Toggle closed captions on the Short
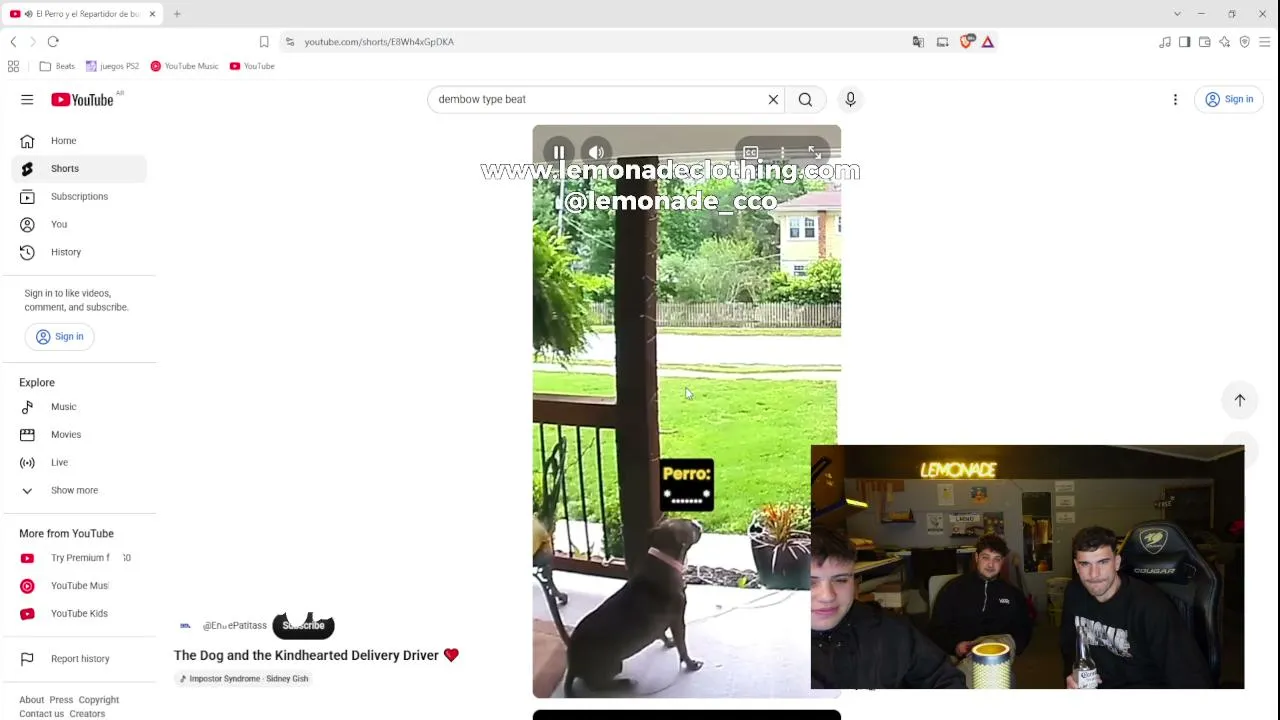1280x720 pixels. point(750,153)
